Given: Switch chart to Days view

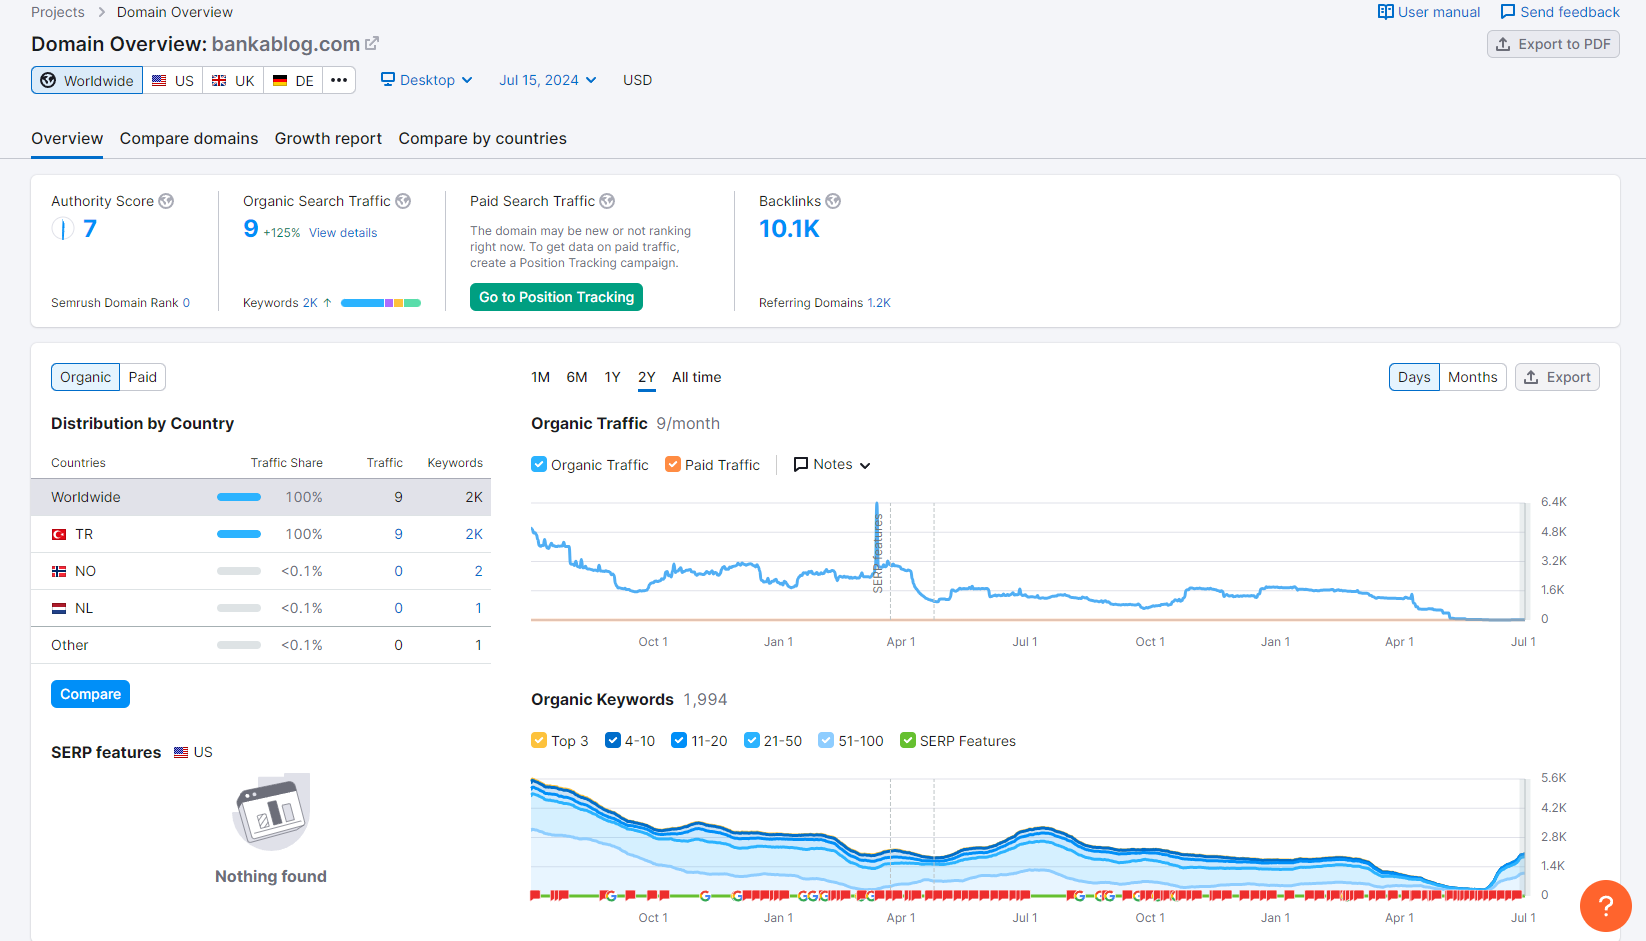Looking at the screenshot, I should pyautogui.click(x=1414, y=377).
